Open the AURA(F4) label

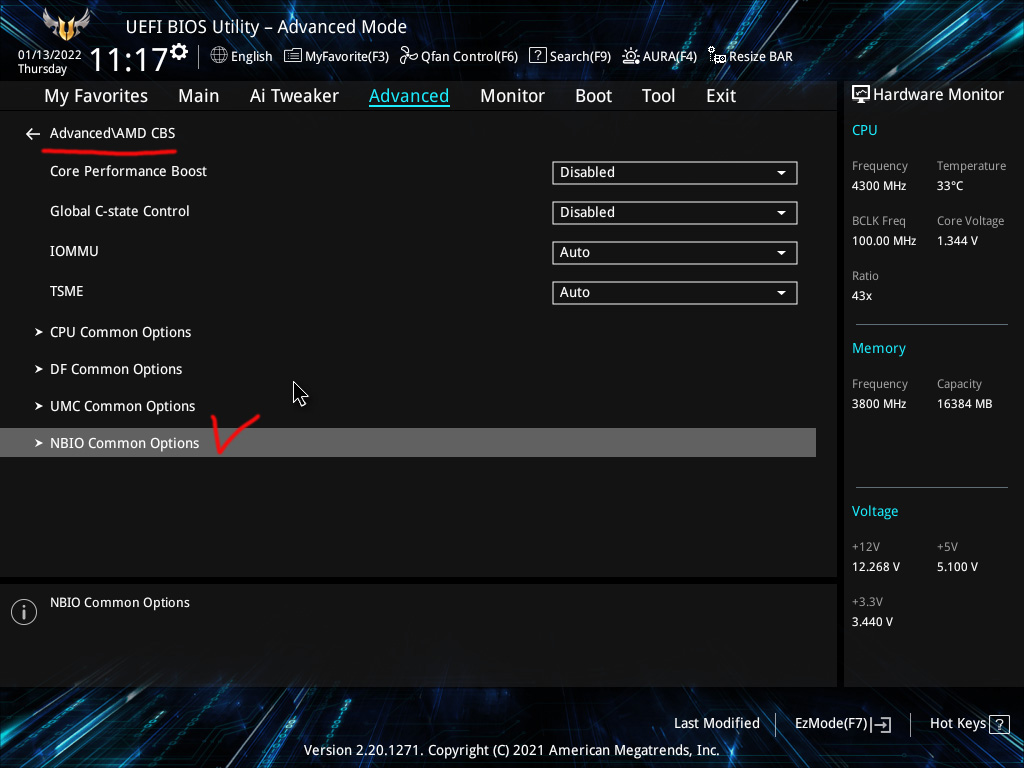[x=669, y=56]
